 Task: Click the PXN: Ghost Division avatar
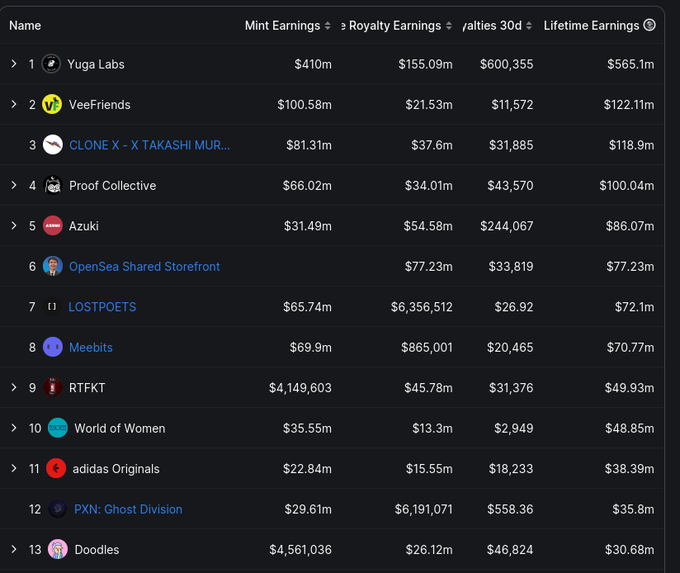coord(58,509)
